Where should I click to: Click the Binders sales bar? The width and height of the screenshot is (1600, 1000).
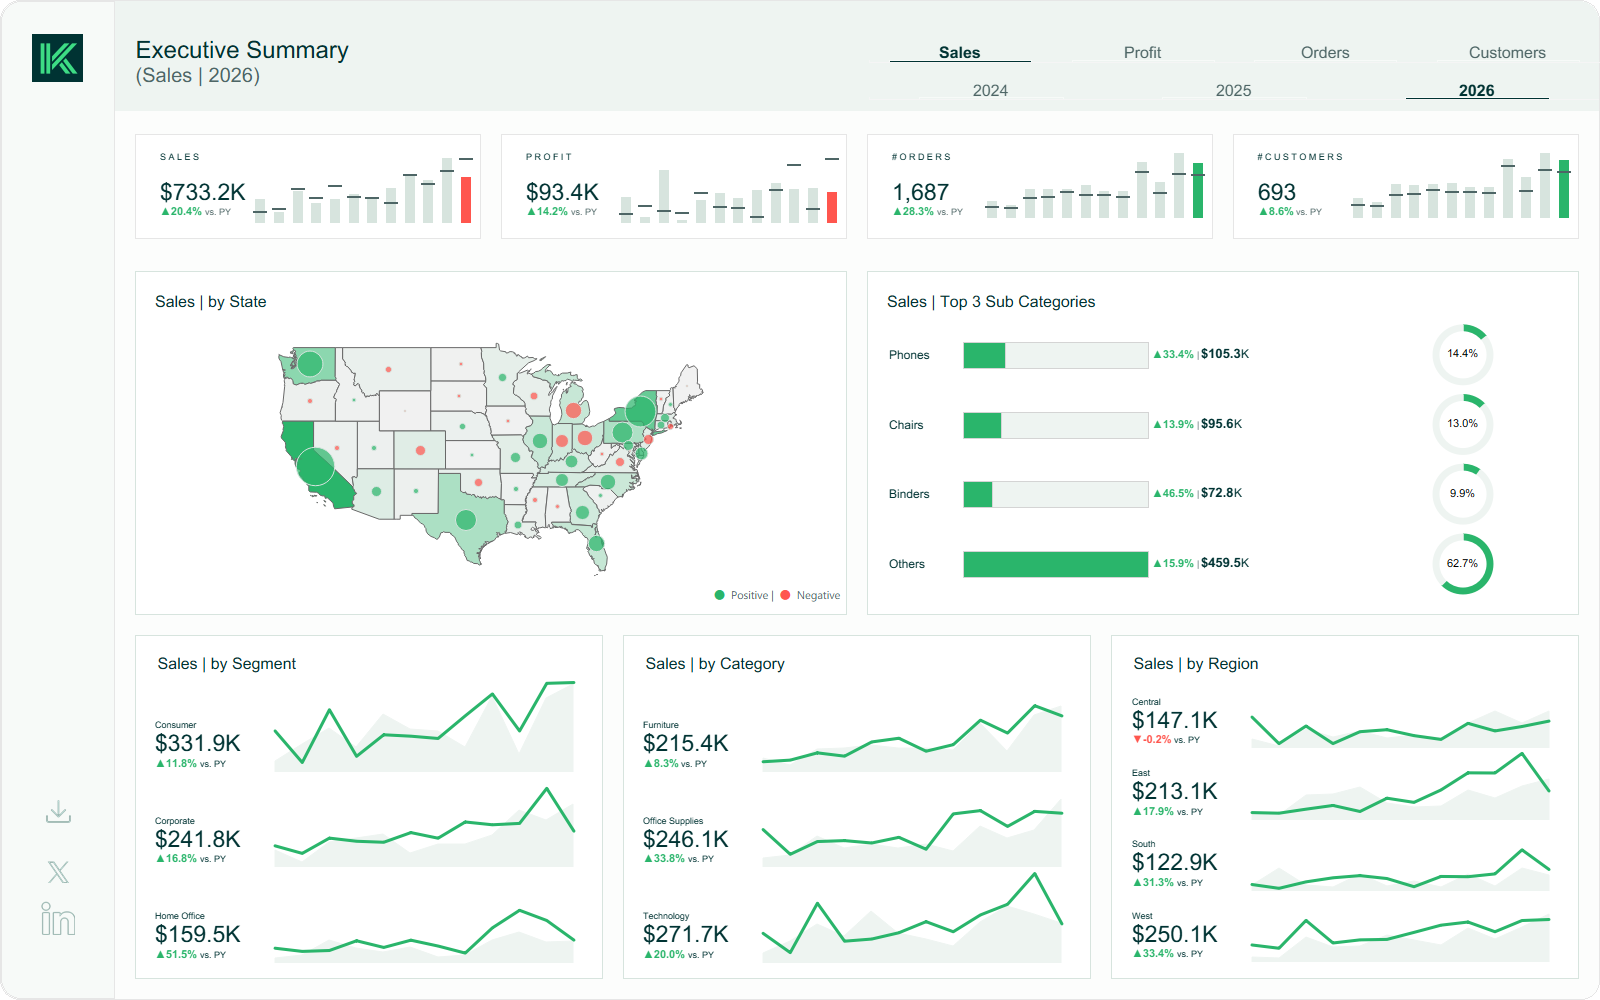point(1055,494)
